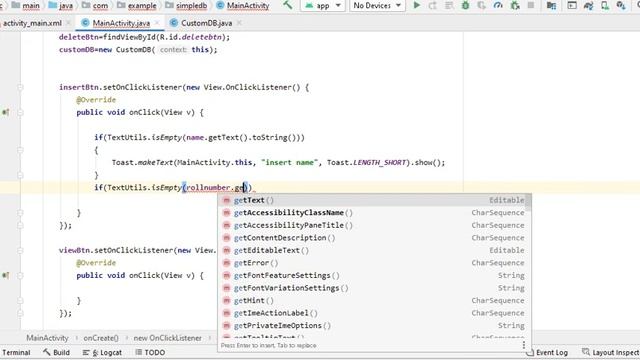Select the MainActivity.java tab
This screenshot has height=360, width=640.
(x=121, y=23)
